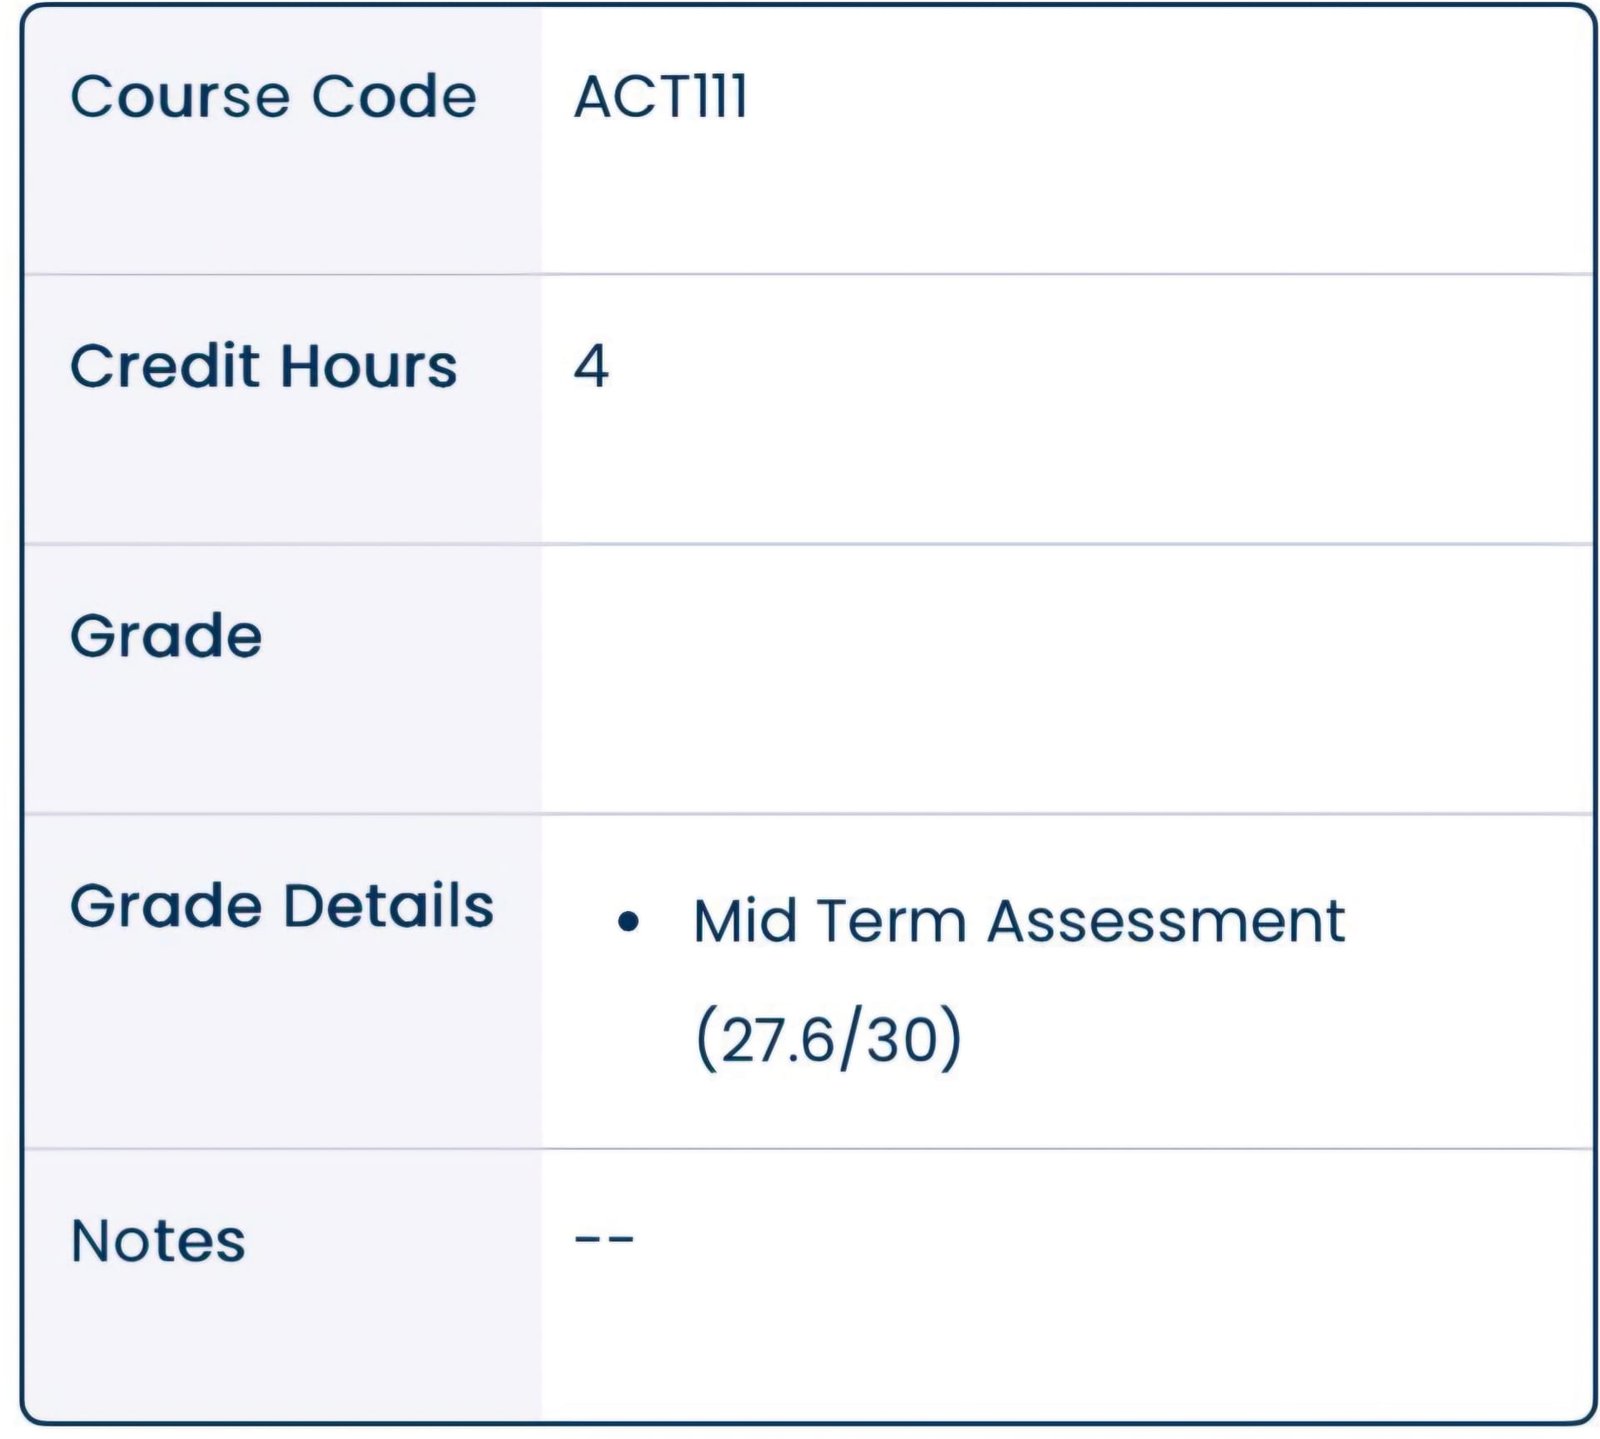Click the standalone "Grade" row label

tap(166, 636)
